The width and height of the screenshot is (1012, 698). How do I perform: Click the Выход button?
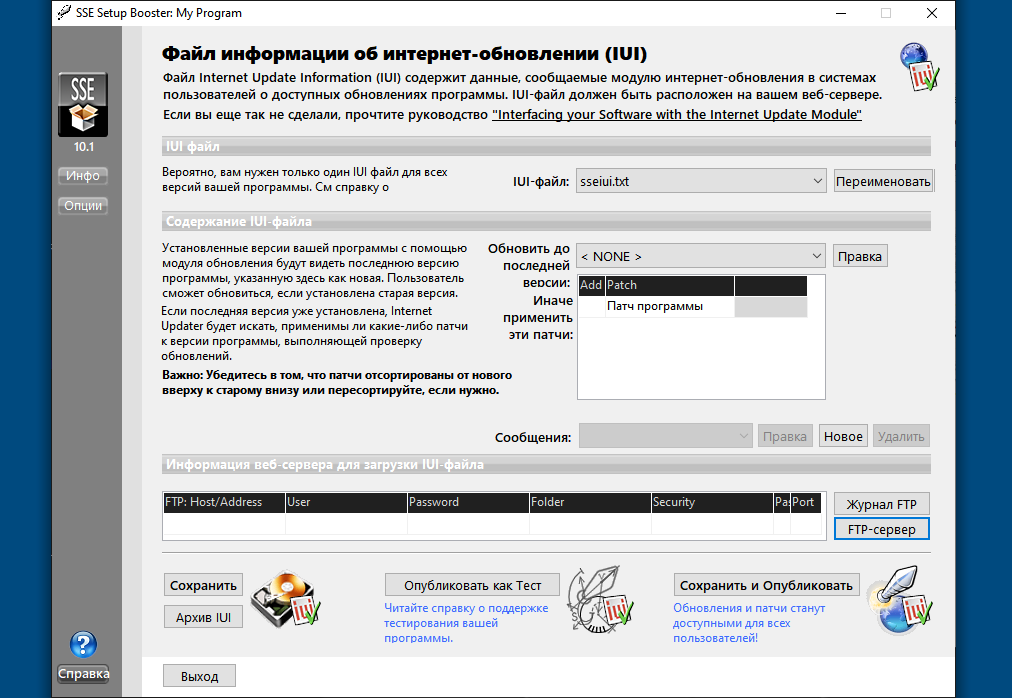click(x=199, y=676)
